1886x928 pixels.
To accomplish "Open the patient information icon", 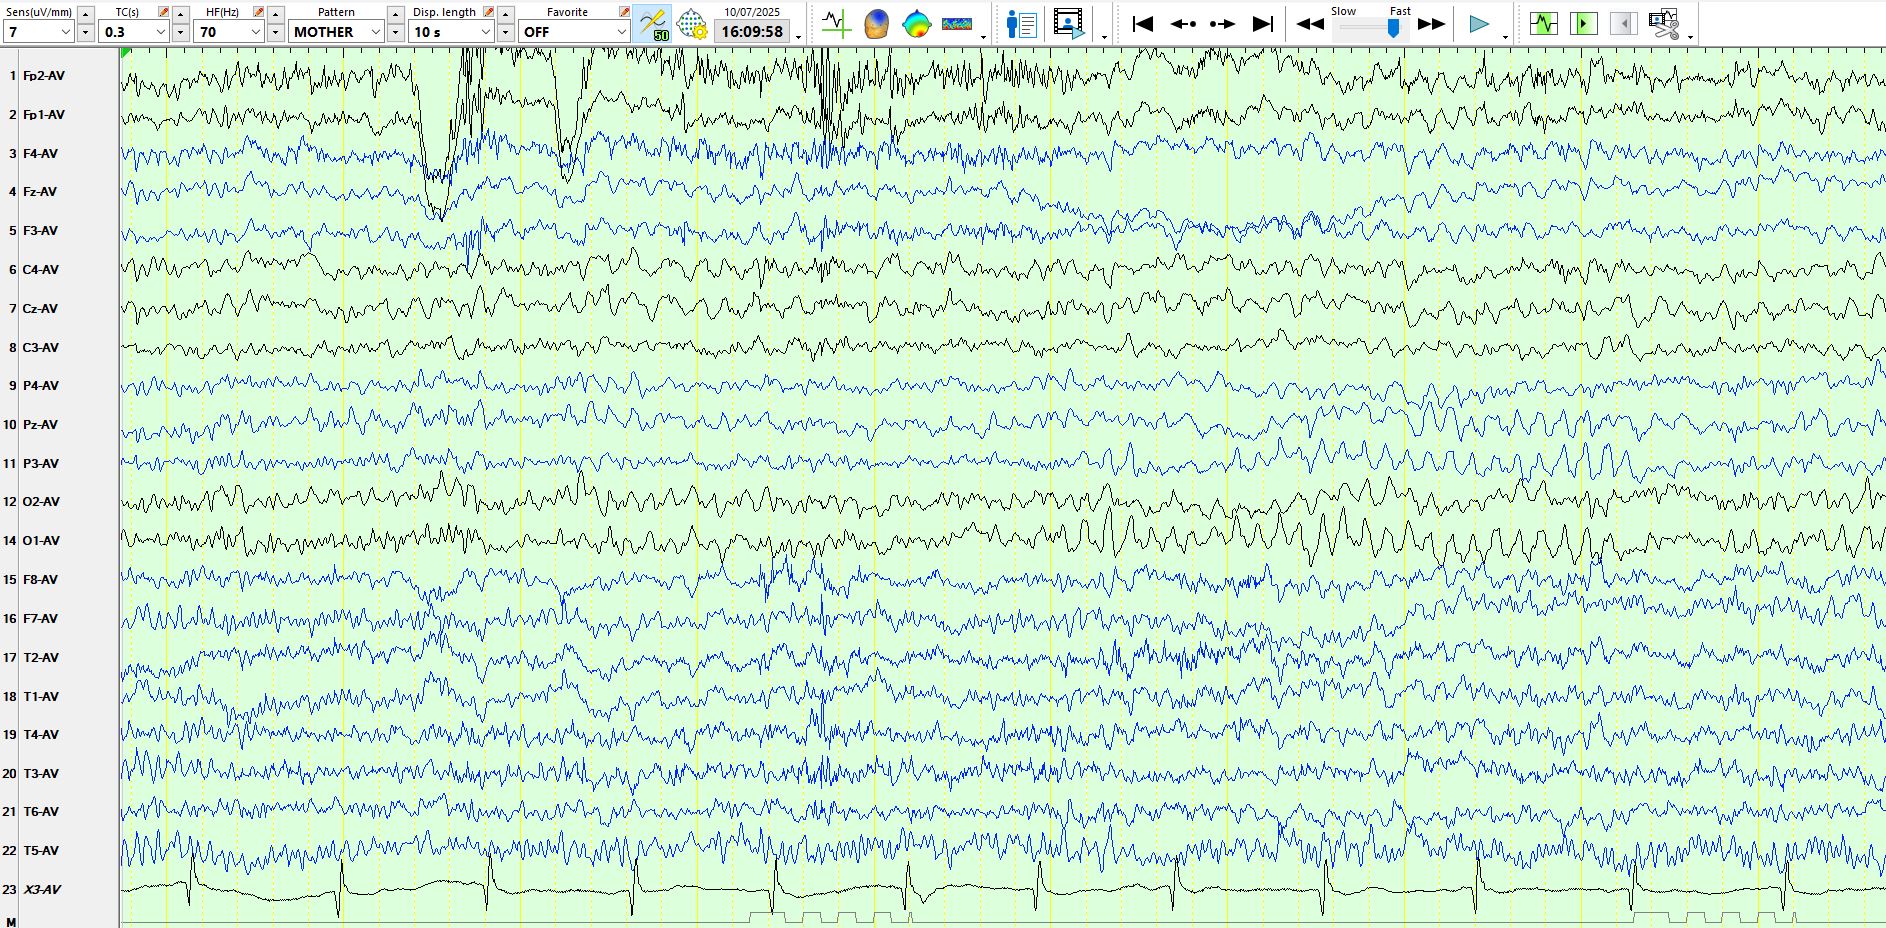I will pos(1022,24).
